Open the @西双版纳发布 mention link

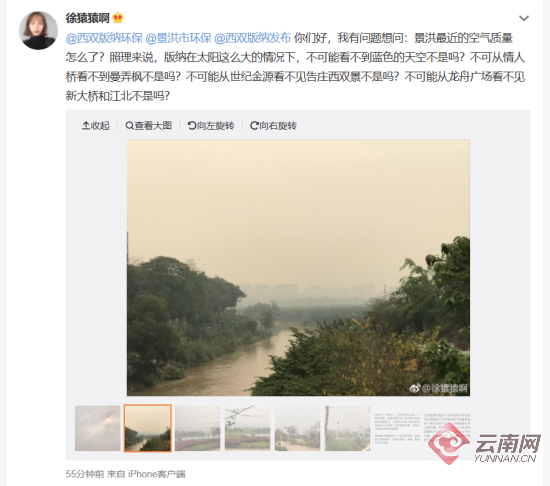[x=252, y=38]
